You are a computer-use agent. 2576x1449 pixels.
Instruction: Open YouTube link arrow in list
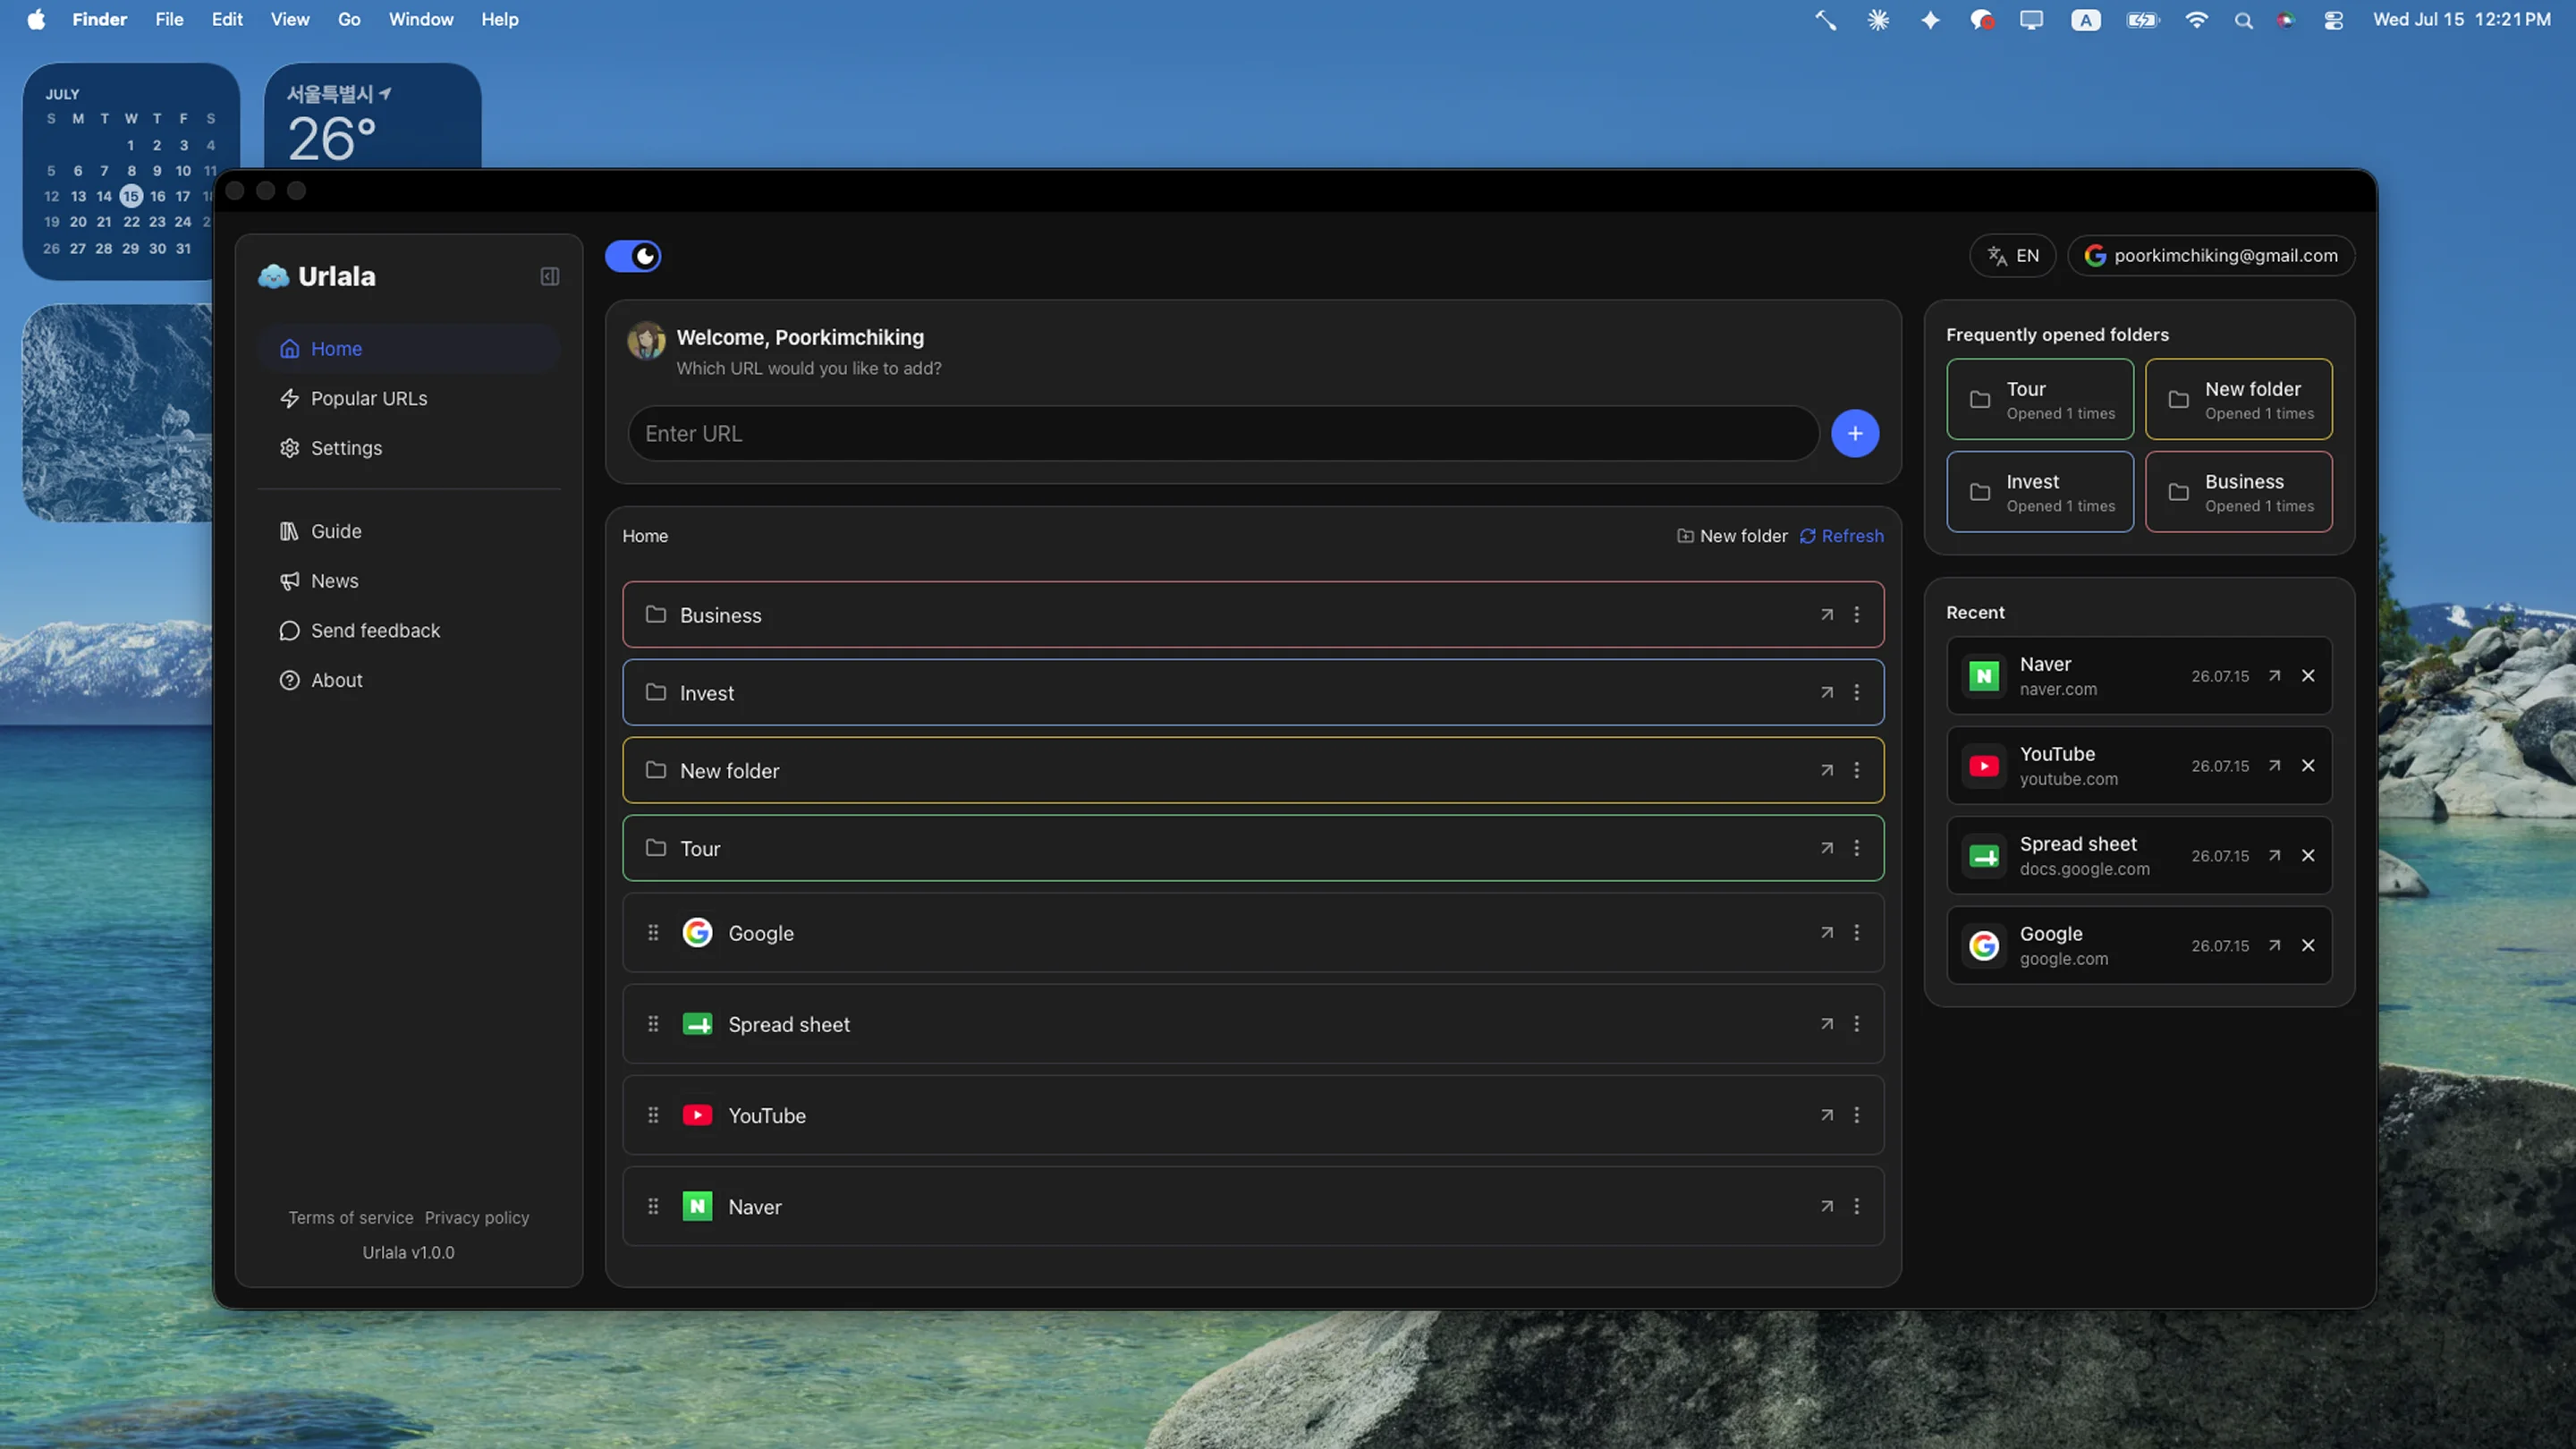(1827, 1116)
